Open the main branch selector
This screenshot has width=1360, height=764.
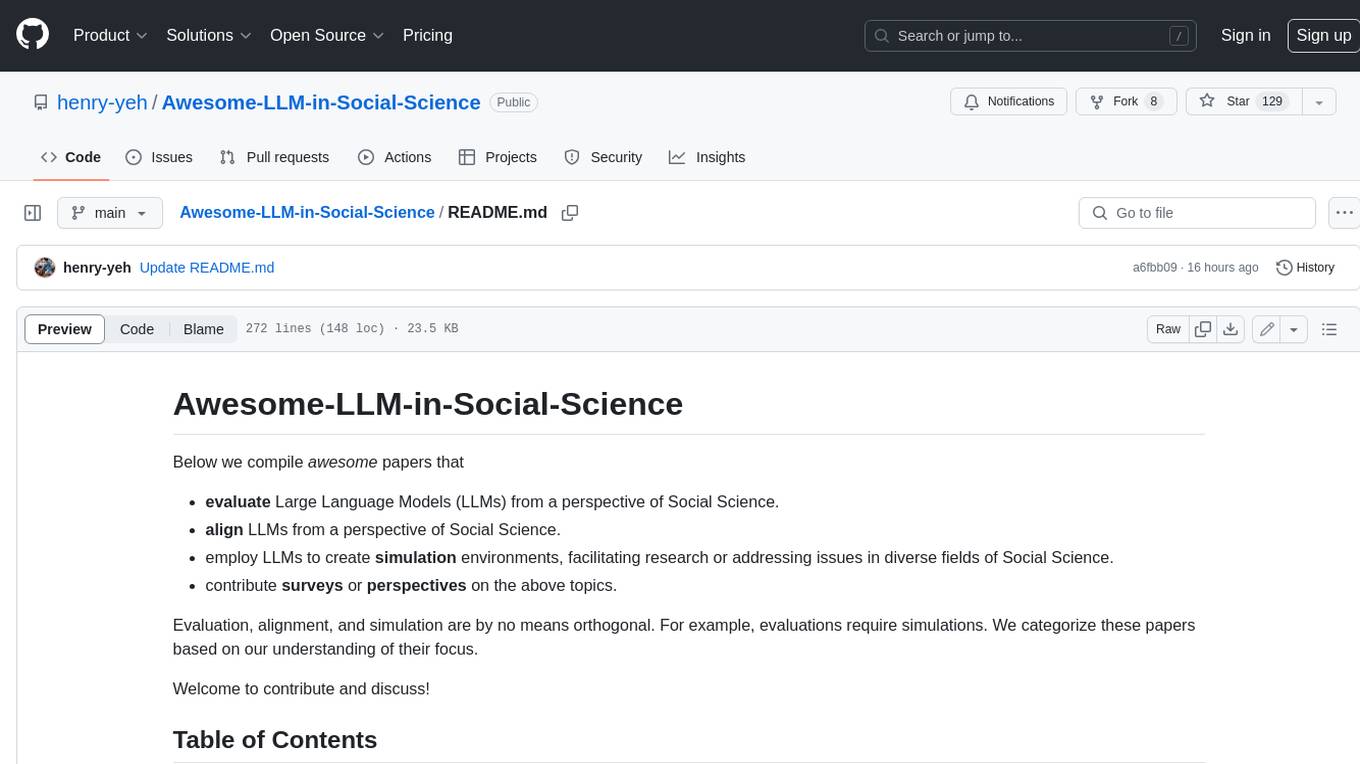(110, 213)
